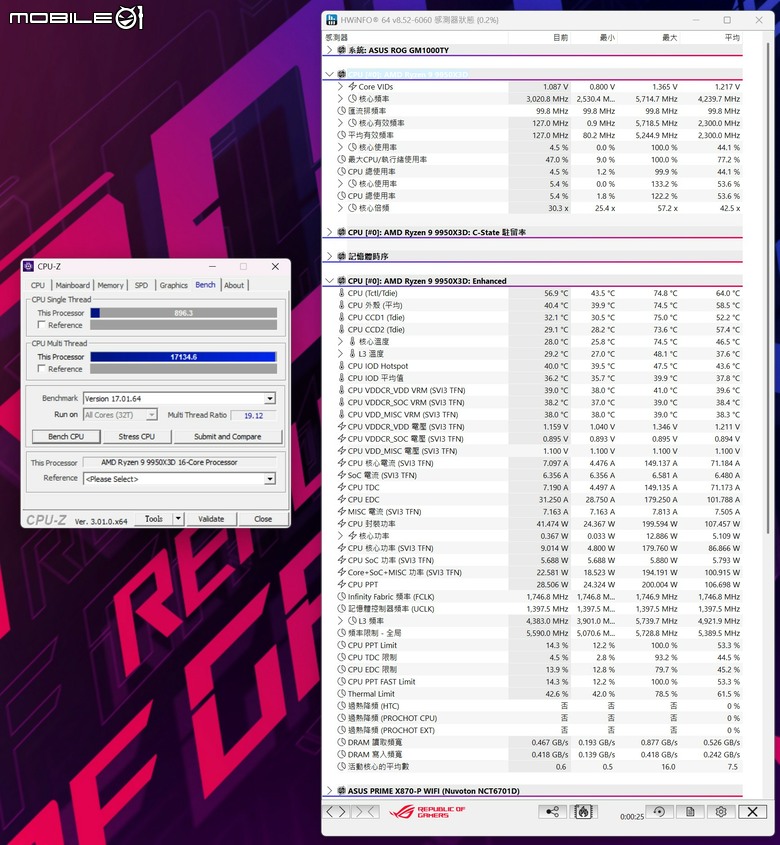Image resolution: width=780 pixels, height=845 pixels.
Task: Expand the L3 頻率 row
Action: 340,620
